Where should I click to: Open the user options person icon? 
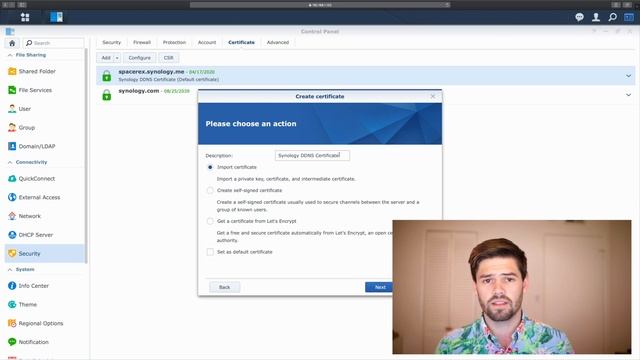point(596,17)
